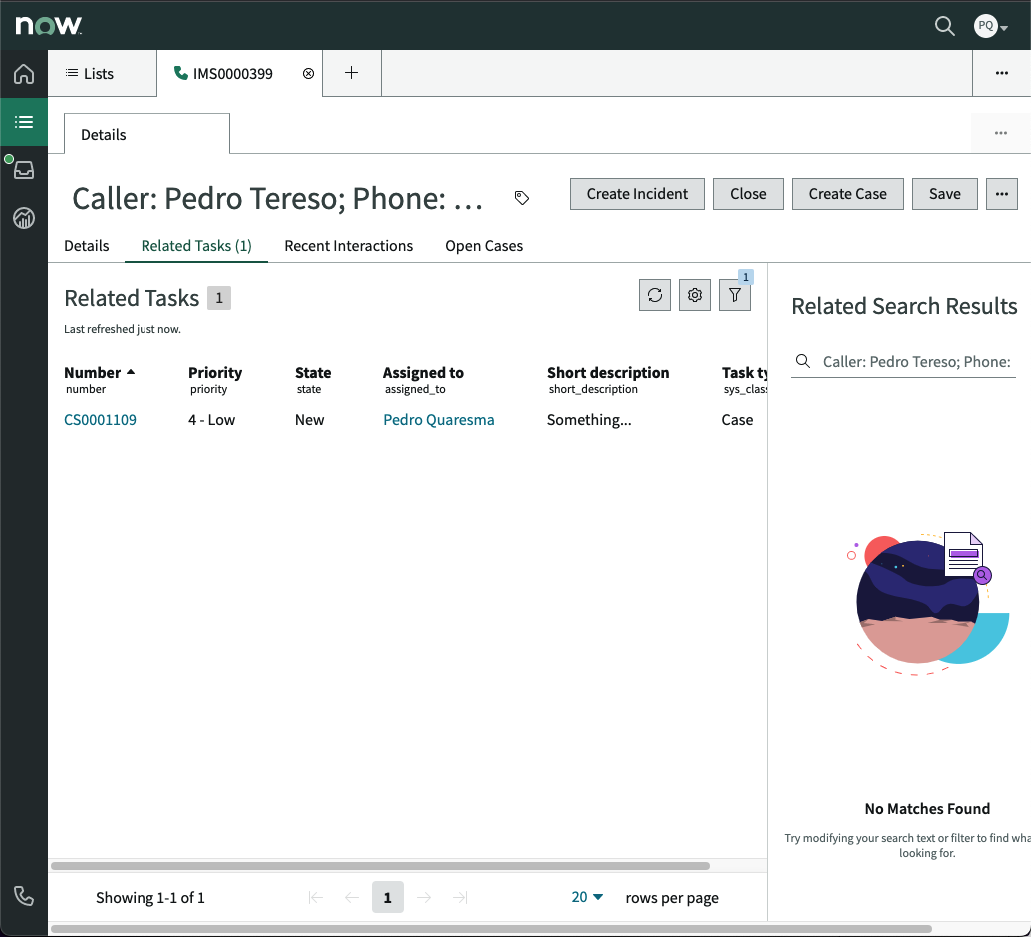Open the filter icon on Related Tasks
This screenshot has width=1031, height=937.
coord(734,295)
